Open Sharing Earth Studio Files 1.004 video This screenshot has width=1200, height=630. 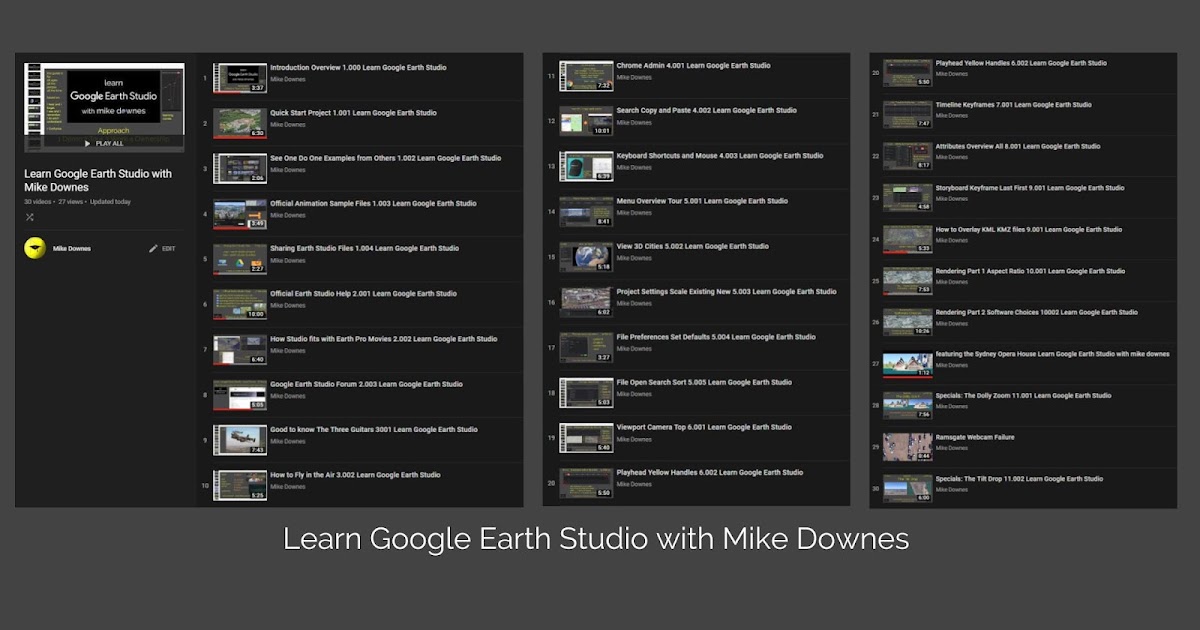(364, 248)
